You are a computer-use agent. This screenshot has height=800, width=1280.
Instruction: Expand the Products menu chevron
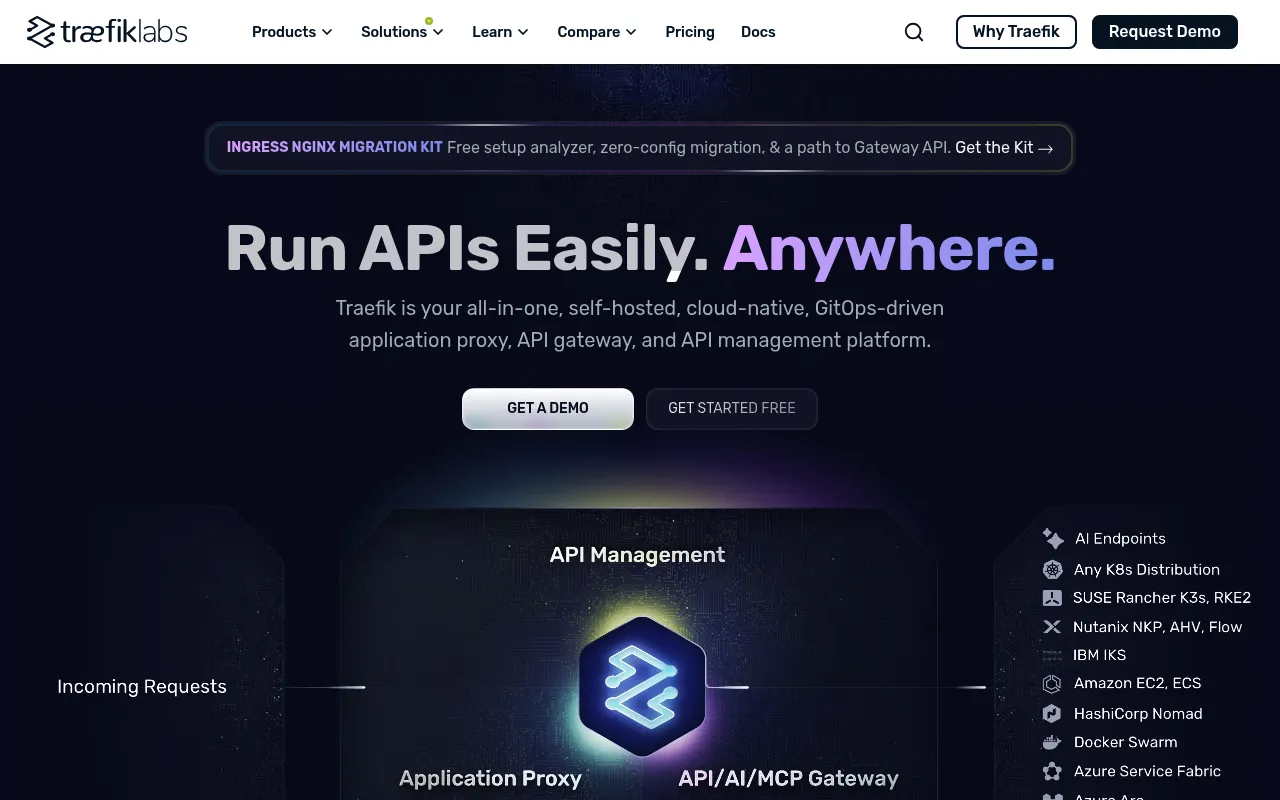point(327,32)
